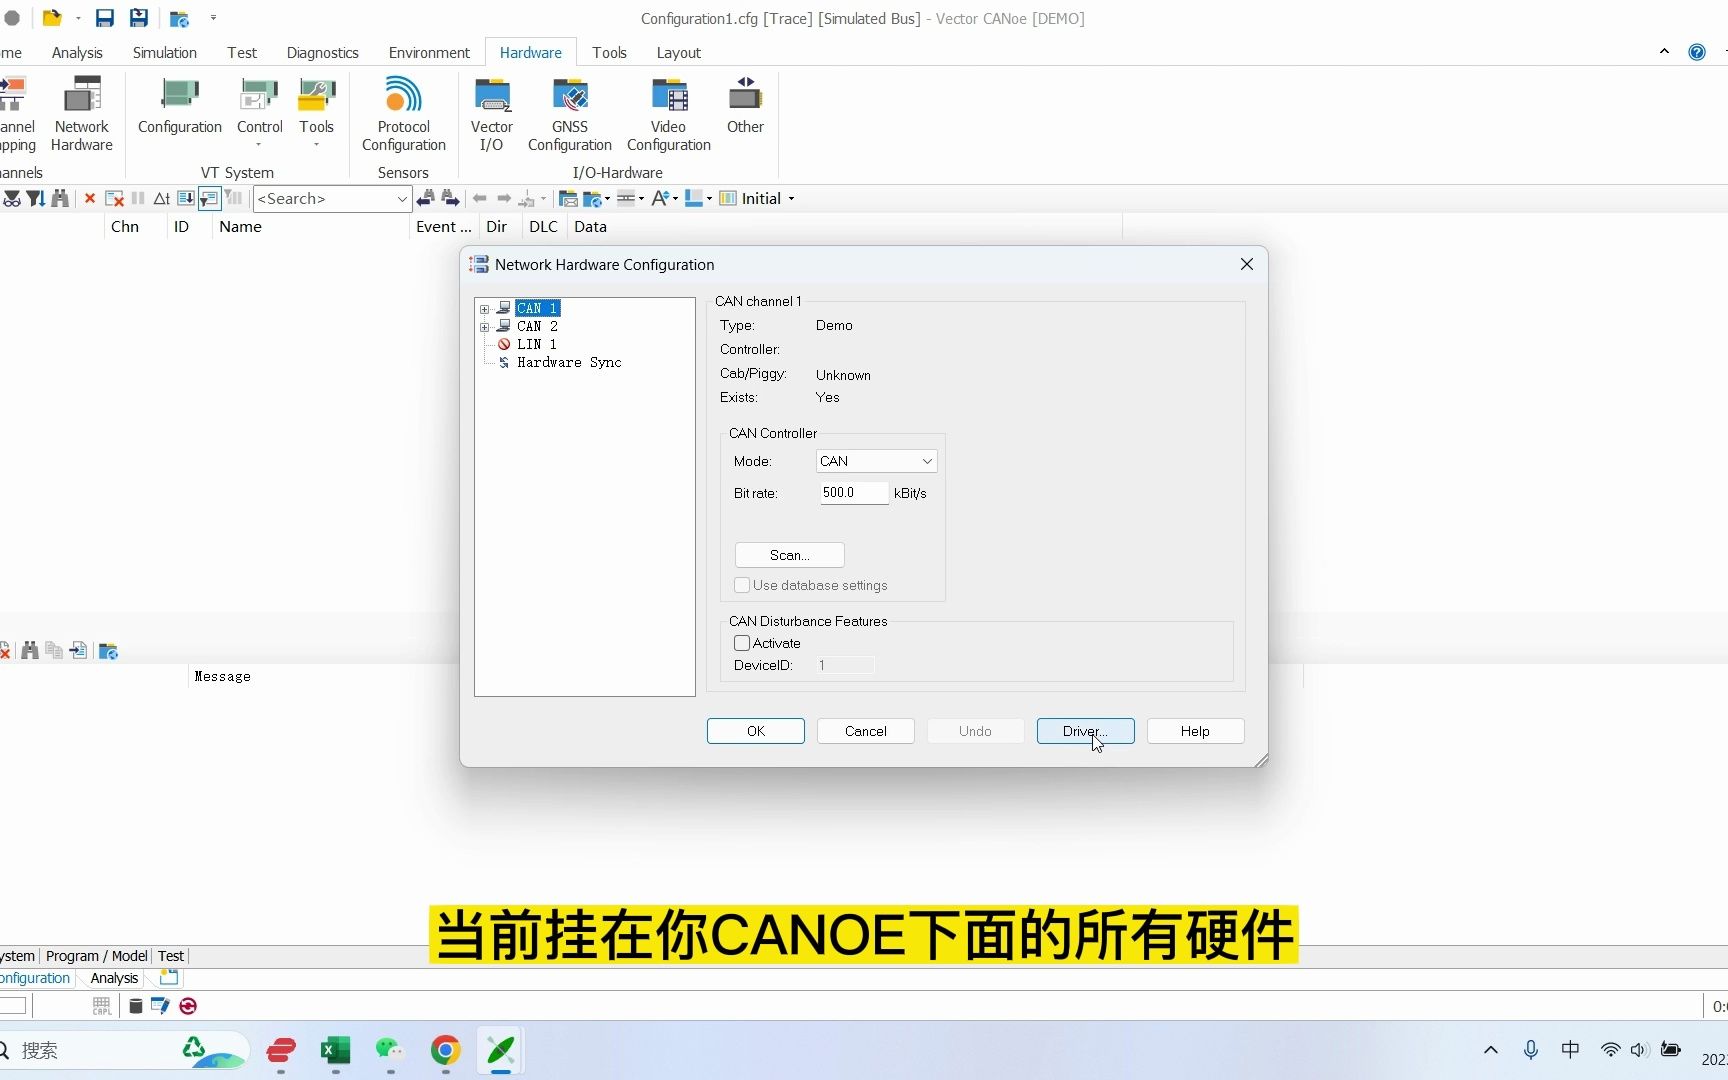The image size is (1728, 1080).
Task: Expand the CAN 1 tree node
Action: (x=486, y=308)
